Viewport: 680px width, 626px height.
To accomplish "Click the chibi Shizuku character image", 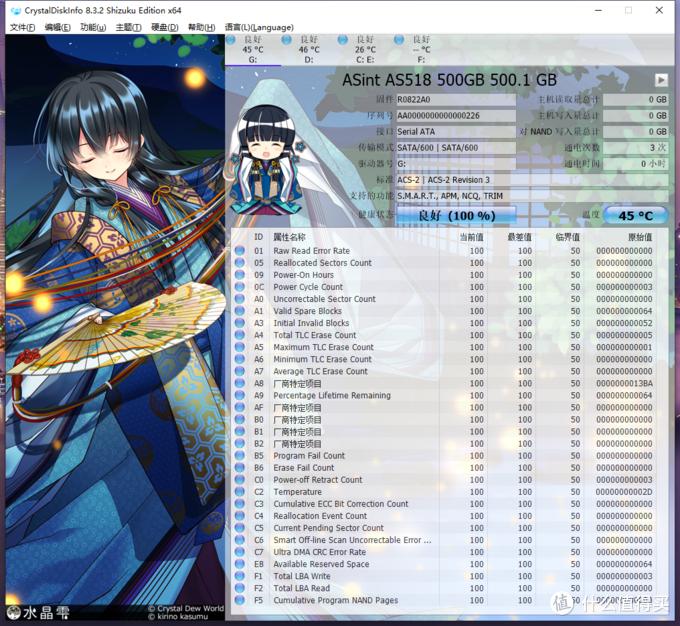I will [x=265, y=161].
